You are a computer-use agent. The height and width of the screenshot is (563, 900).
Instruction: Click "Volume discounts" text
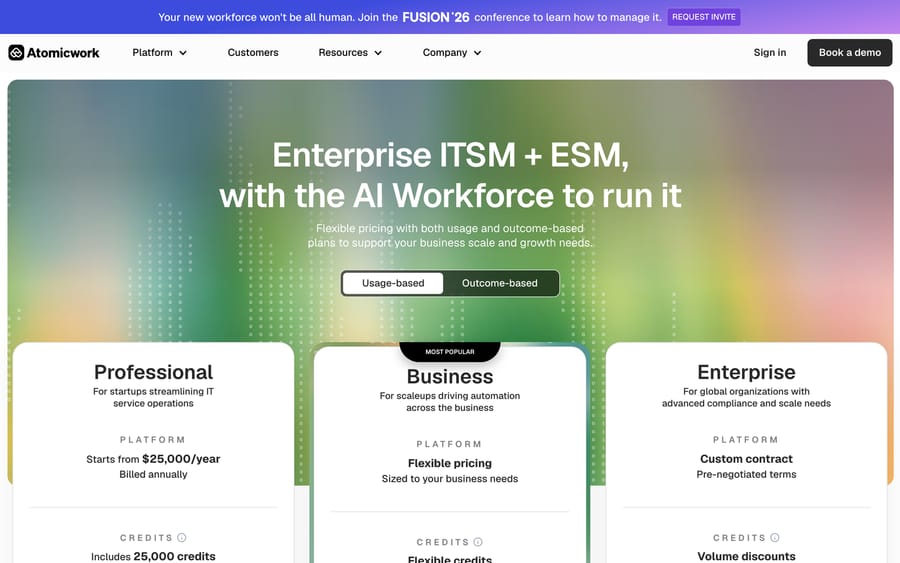[x=746, y=556]
